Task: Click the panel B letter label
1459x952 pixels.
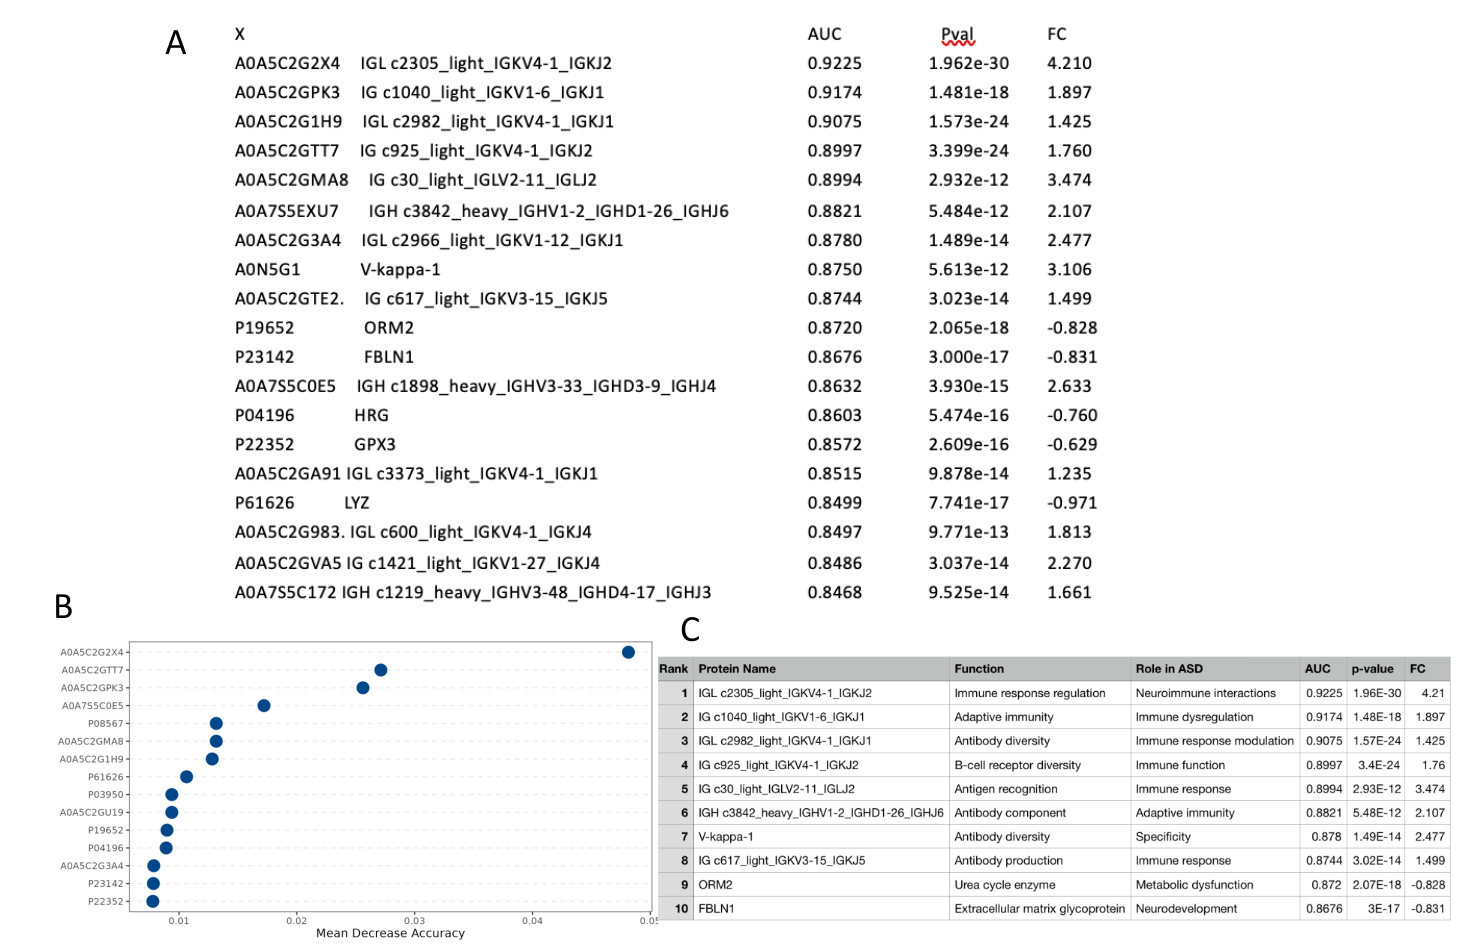Action: (63, 607)
